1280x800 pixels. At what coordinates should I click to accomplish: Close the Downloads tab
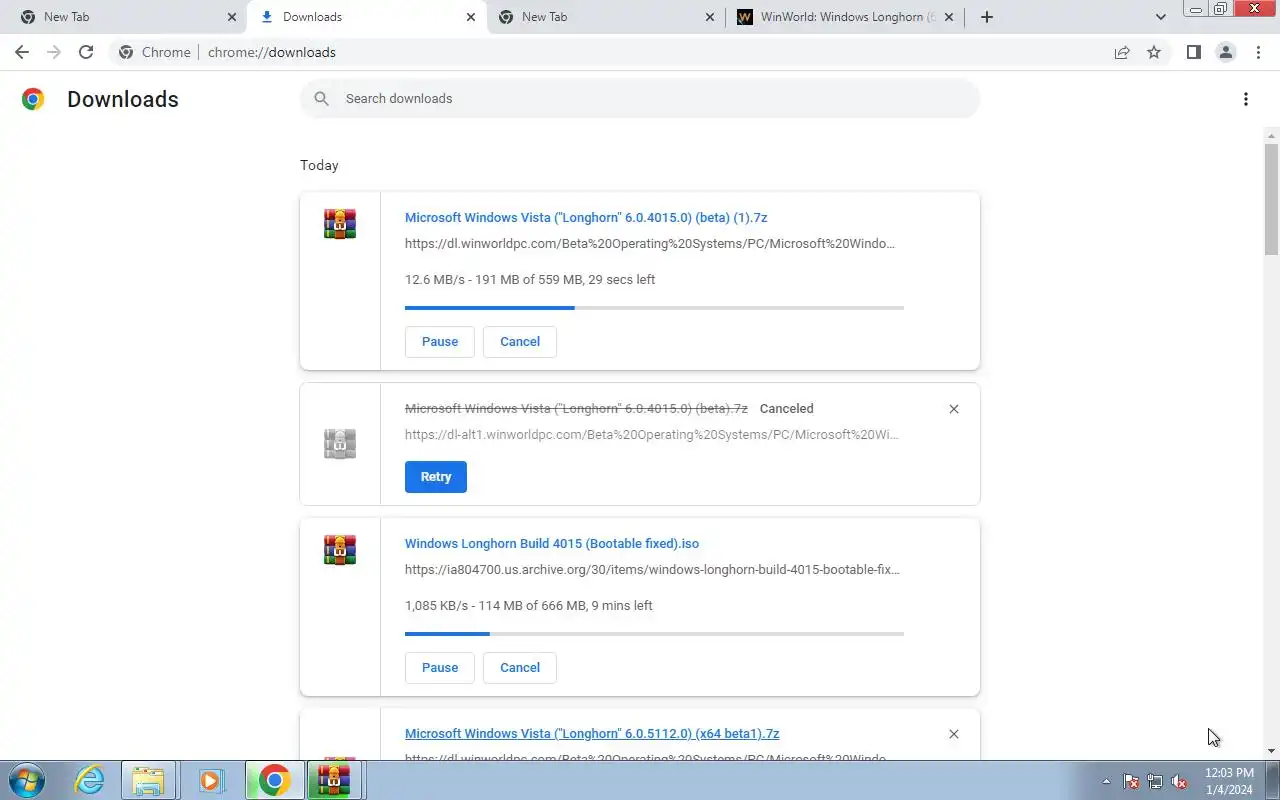[x=471, y=17]
